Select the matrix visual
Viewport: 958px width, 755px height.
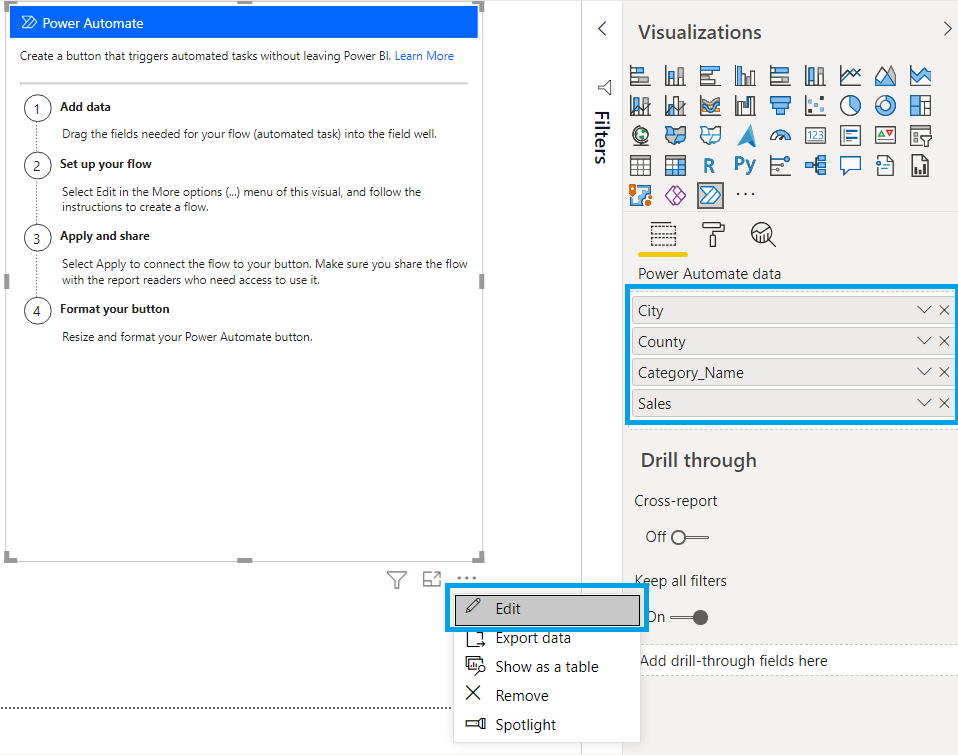[x=675, y=165]
